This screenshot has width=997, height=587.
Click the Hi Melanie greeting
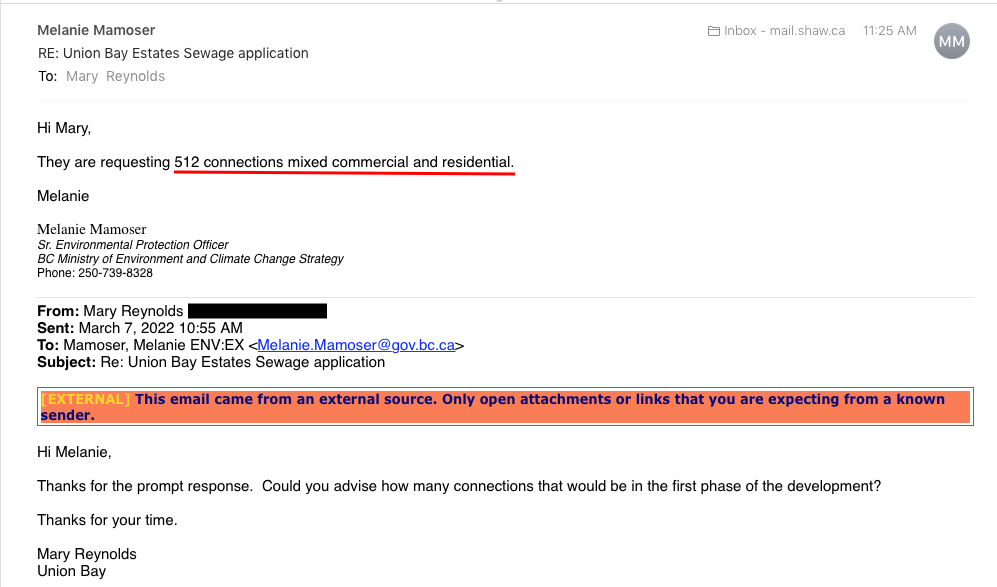tap(74, 452)
